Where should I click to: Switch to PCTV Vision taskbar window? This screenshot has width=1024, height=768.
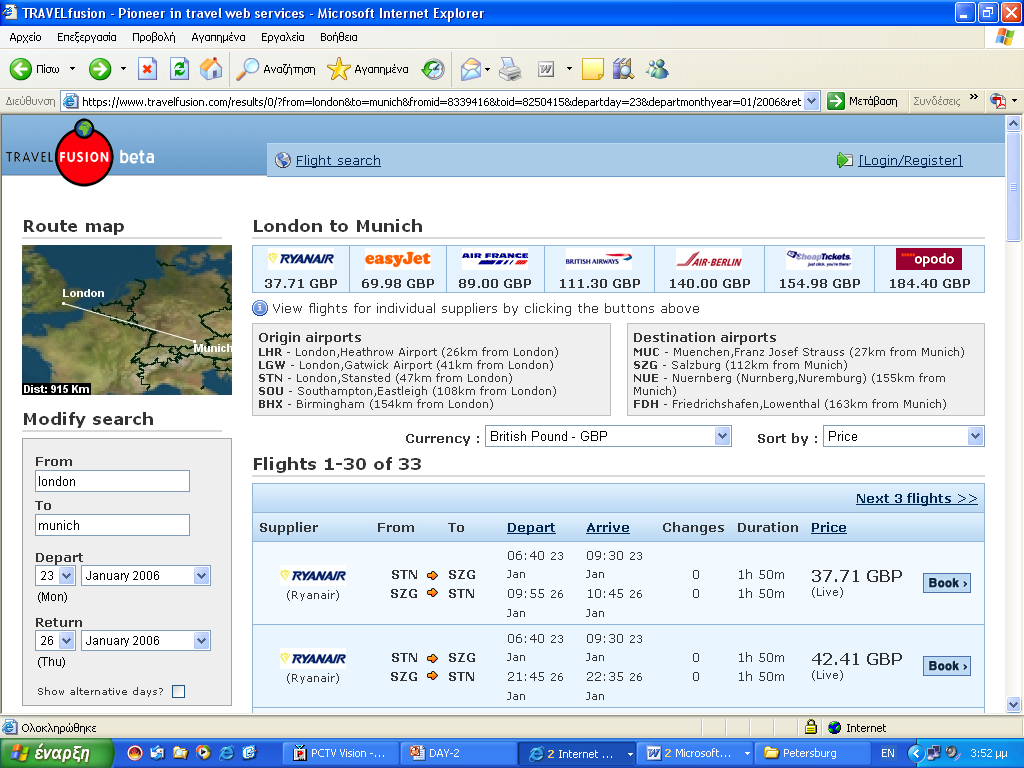(x=339, y=754)
